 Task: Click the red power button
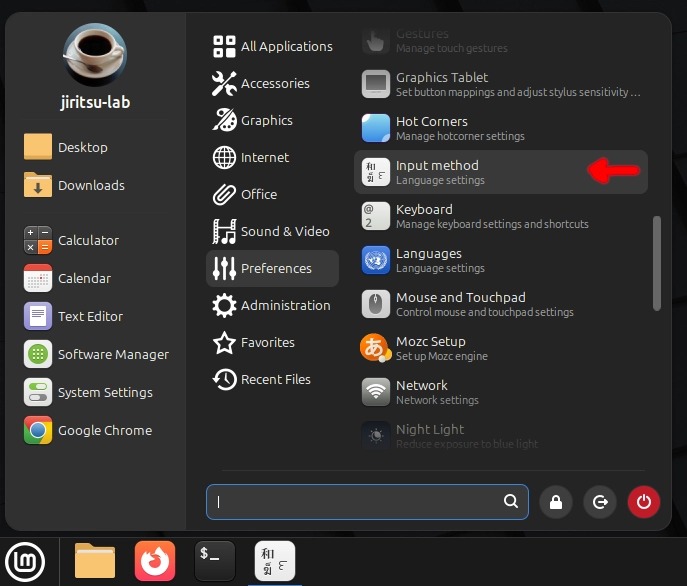pyautogui.click(x=644, y=502)
